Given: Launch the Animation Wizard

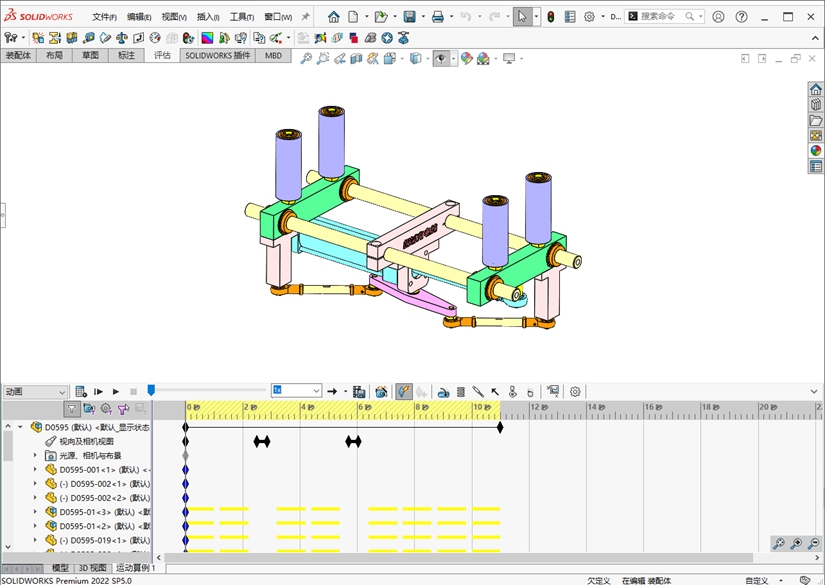Looking at the screenshot, I should (x=381, y=392).
